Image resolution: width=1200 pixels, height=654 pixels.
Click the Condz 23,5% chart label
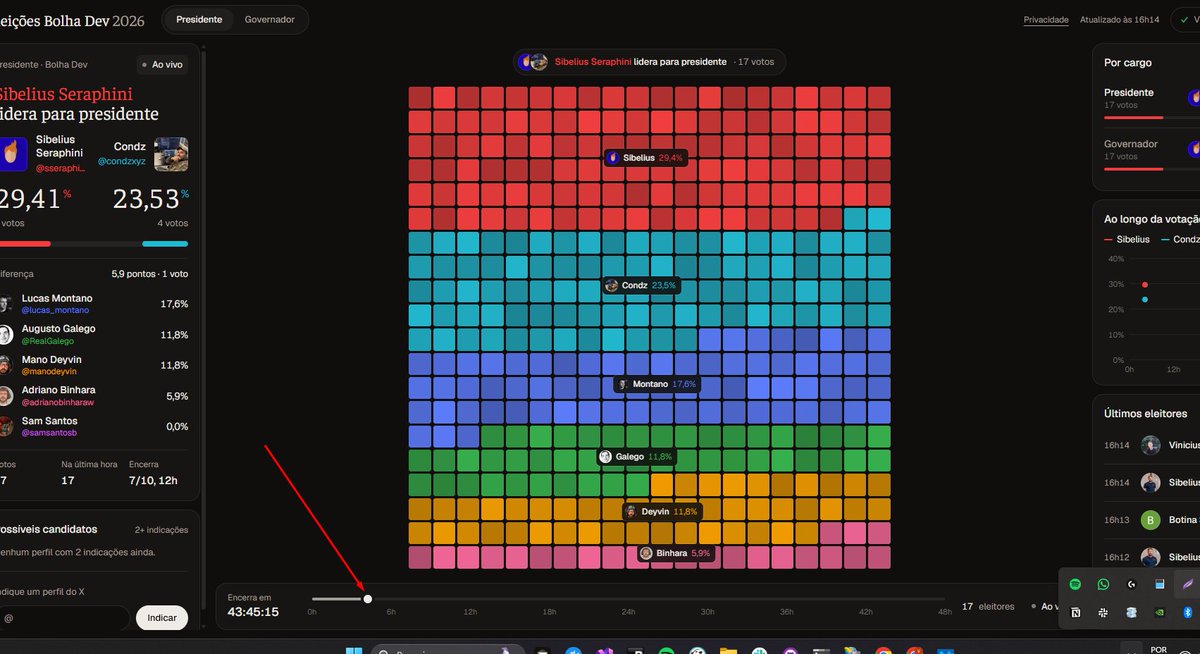[x=641, y=285]
